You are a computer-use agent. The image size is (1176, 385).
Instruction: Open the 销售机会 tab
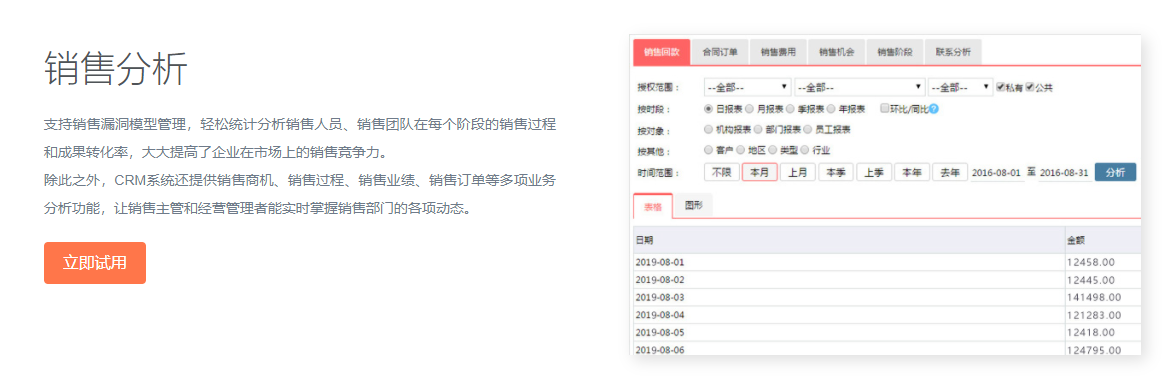(837, 53)
